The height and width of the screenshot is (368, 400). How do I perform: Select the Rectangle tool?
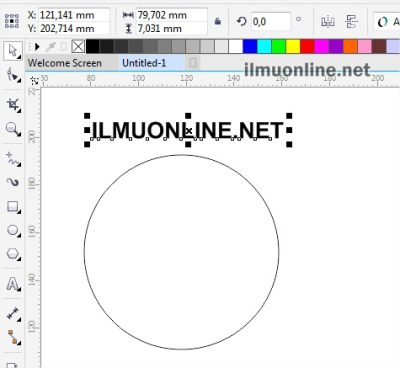click(13, 207)
